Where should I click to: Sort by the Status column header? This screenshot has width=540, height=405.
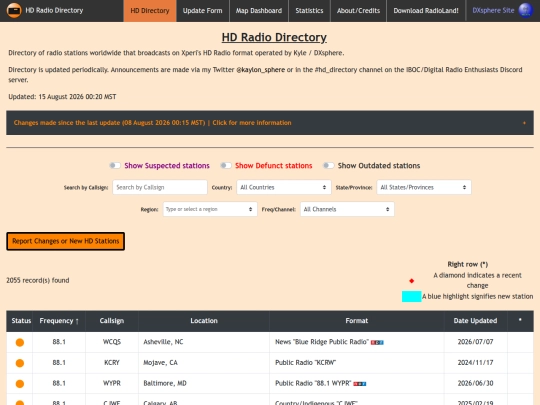[x=21, y=321]
